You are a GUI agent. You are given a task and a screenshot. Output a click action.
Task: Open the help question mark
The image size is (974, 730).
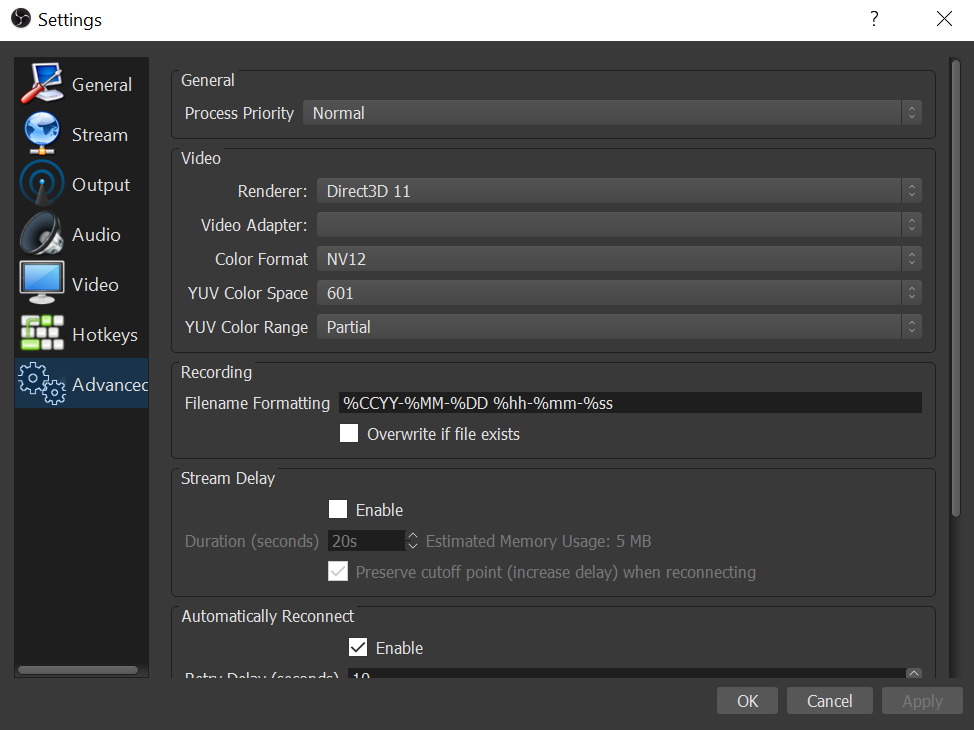873,19
